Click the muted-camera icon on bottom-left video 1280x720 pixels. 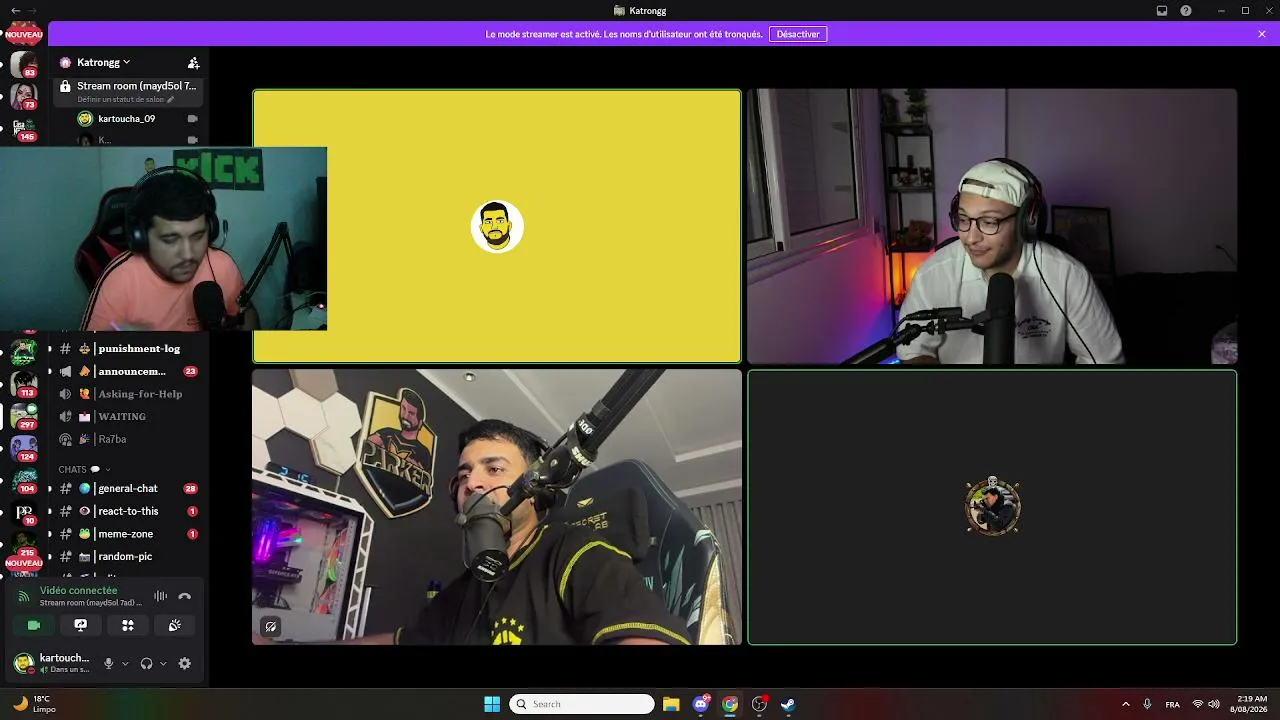point(270,627)
